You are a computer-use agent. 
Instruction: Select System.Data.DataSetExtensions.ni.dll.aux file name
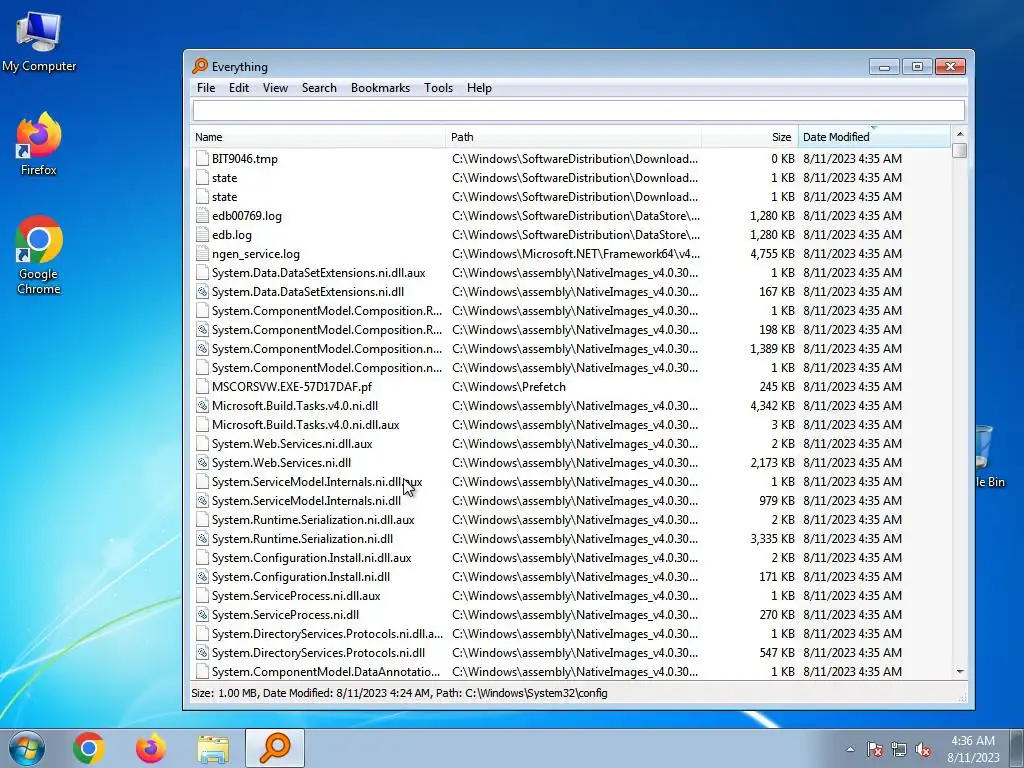click(x=319, y=272)
